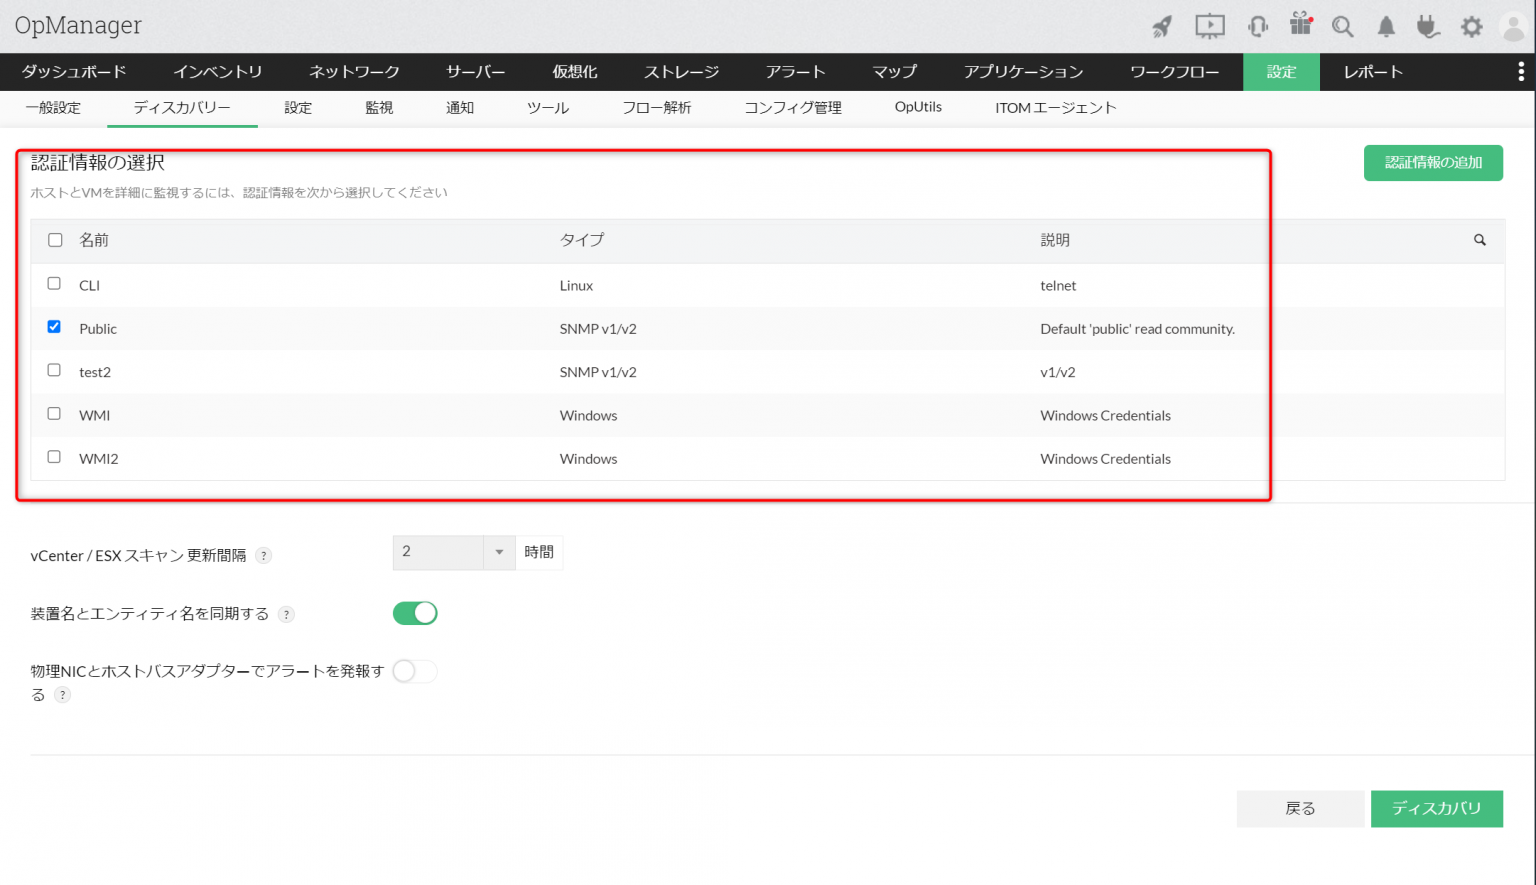Image resolution: width=1536 pixels, height=885 pixels.
Task: Click the 認証情報の追加 button
Action: click(1433, 162)
